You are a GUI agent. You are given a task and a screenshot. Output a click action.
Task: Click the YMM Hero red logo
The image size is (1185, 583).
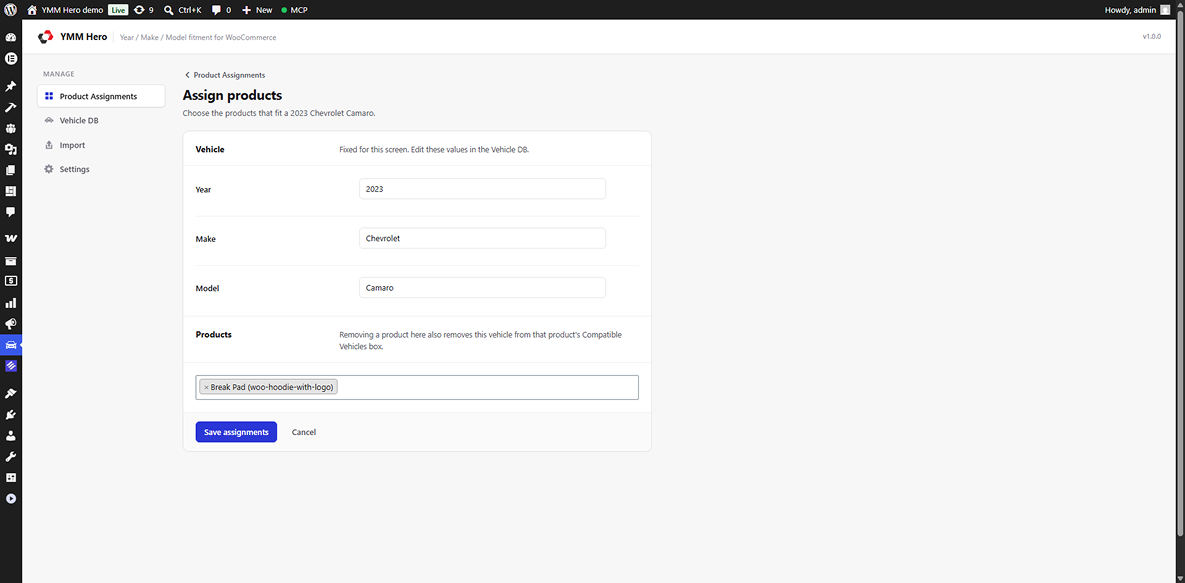[45, 36]
